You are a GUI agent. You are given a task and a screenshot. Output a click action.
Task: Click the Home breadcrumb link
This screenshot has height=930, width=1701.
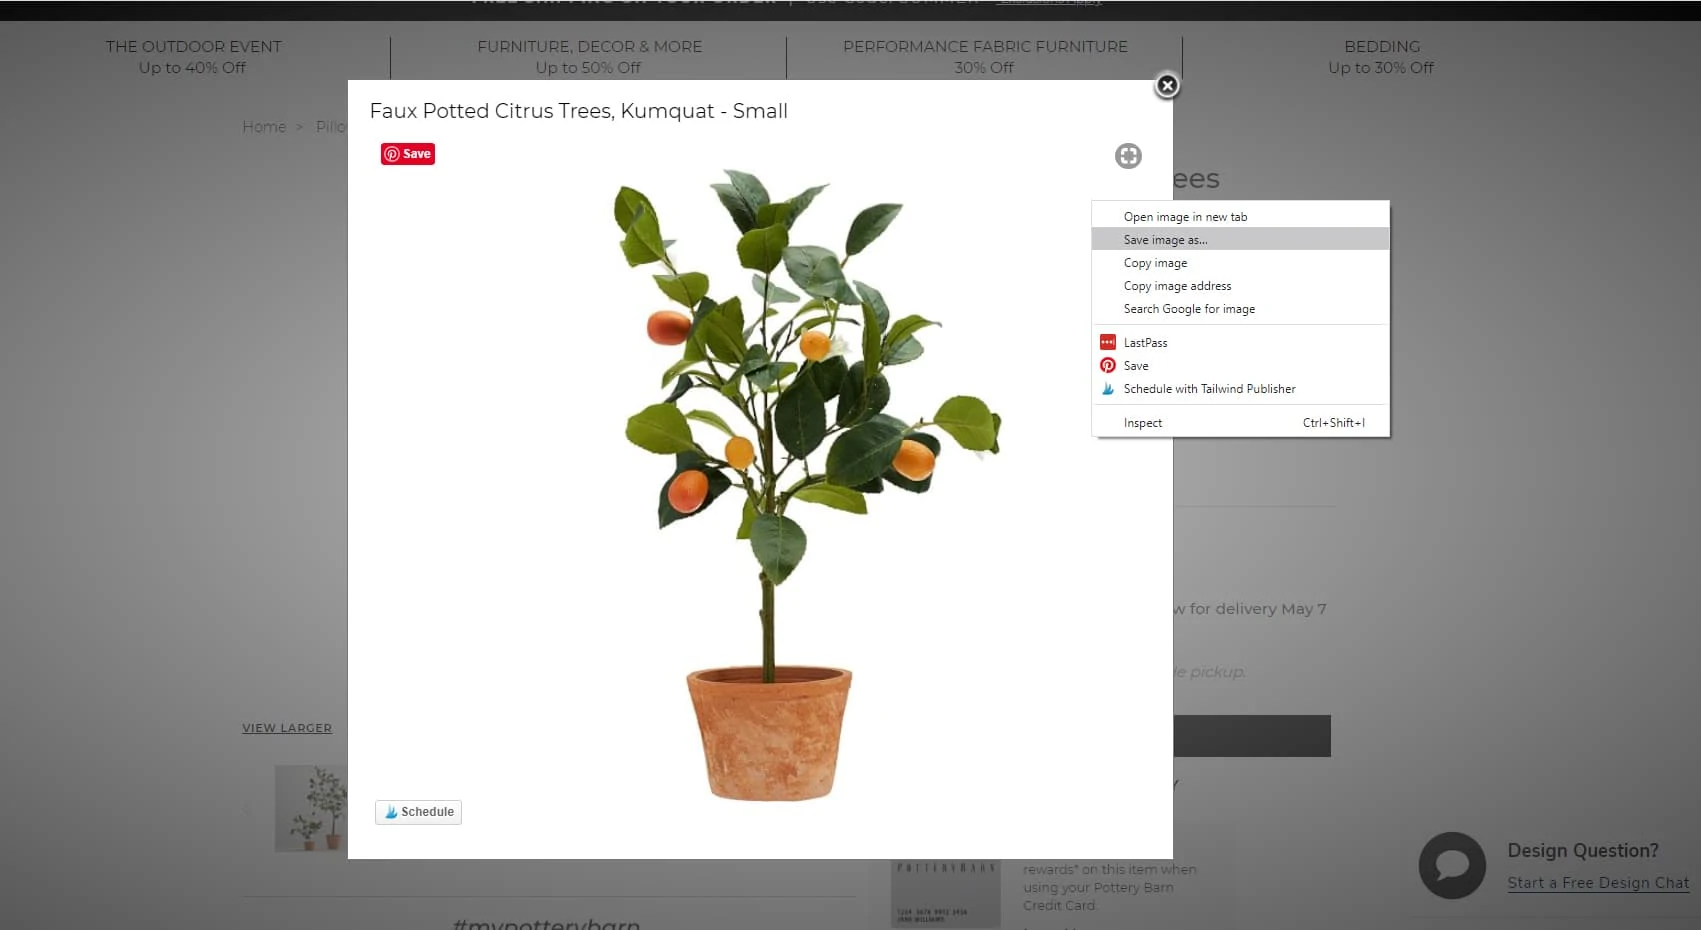264,127
